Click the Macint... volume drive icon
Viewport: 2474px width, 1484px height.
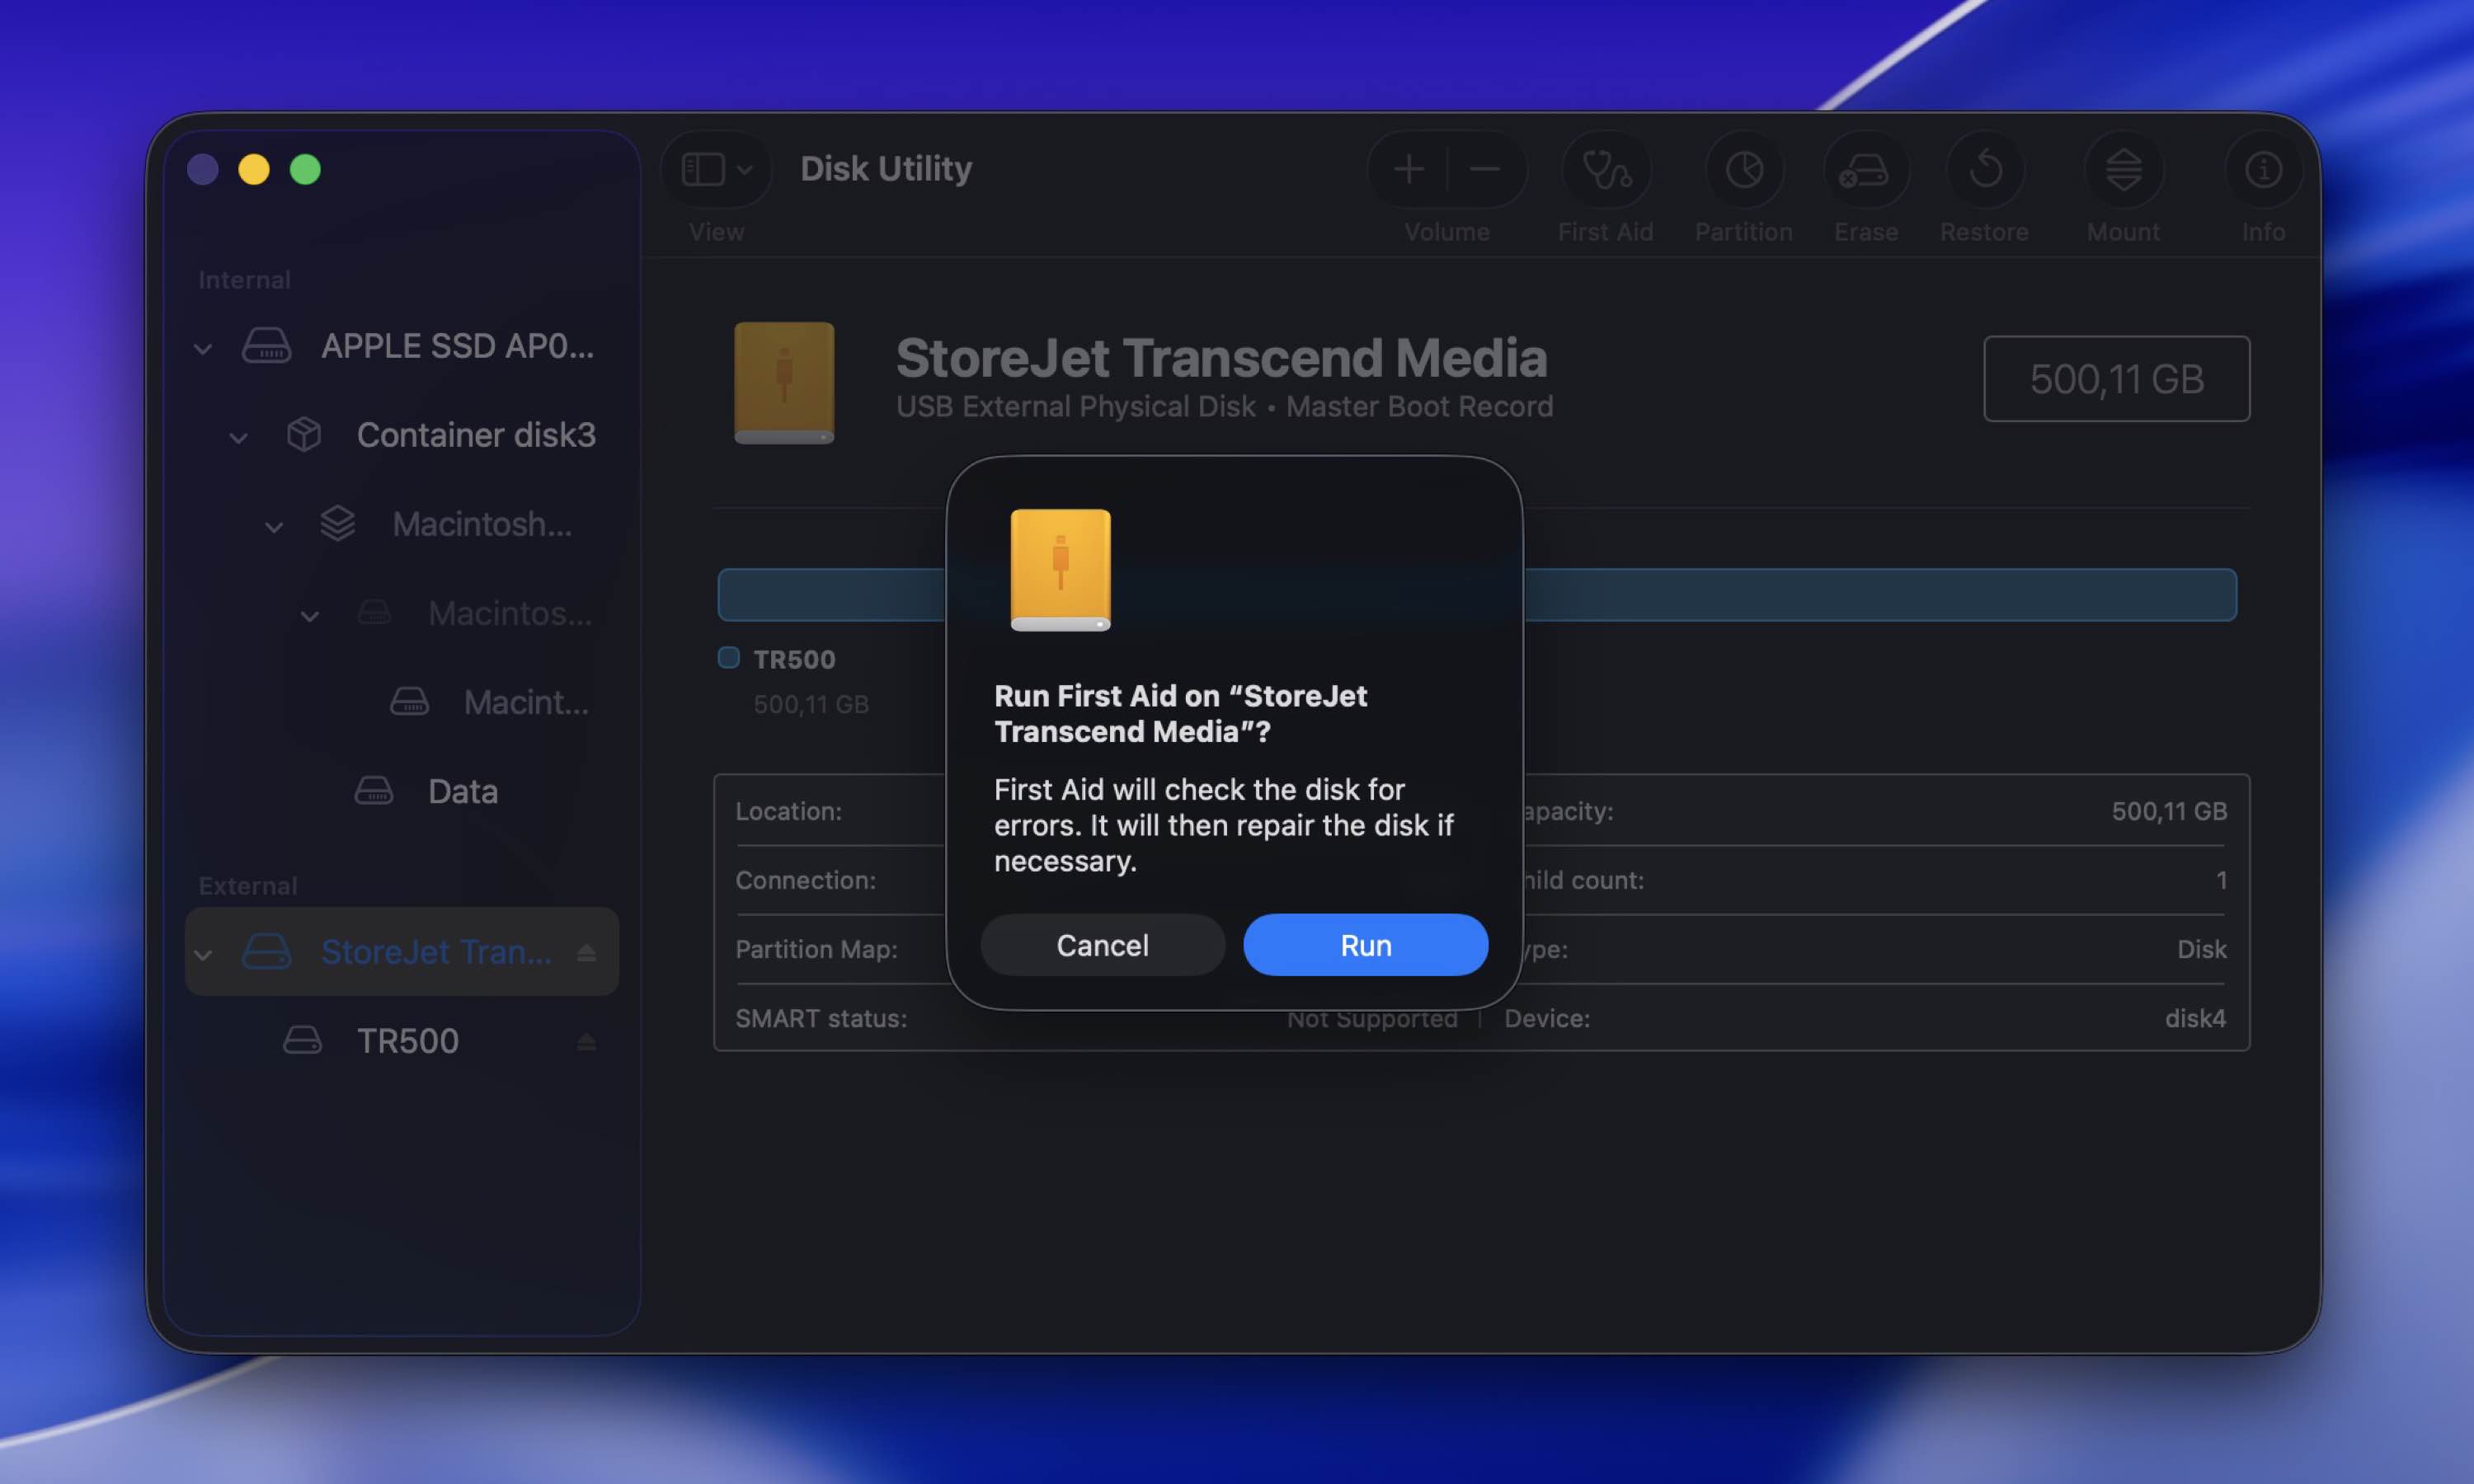[409, 702]
